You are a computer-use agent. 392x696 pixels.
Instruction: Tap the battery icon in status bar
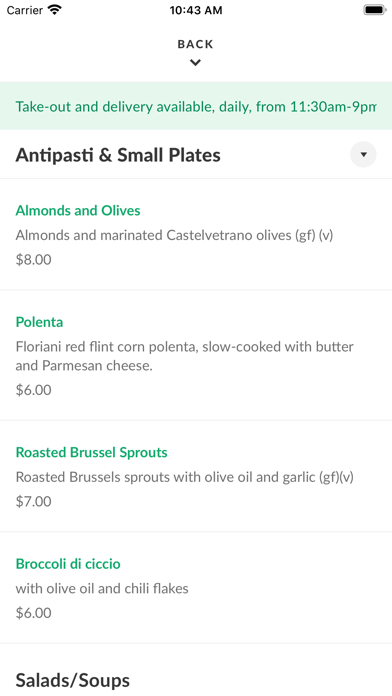(375, 10)
